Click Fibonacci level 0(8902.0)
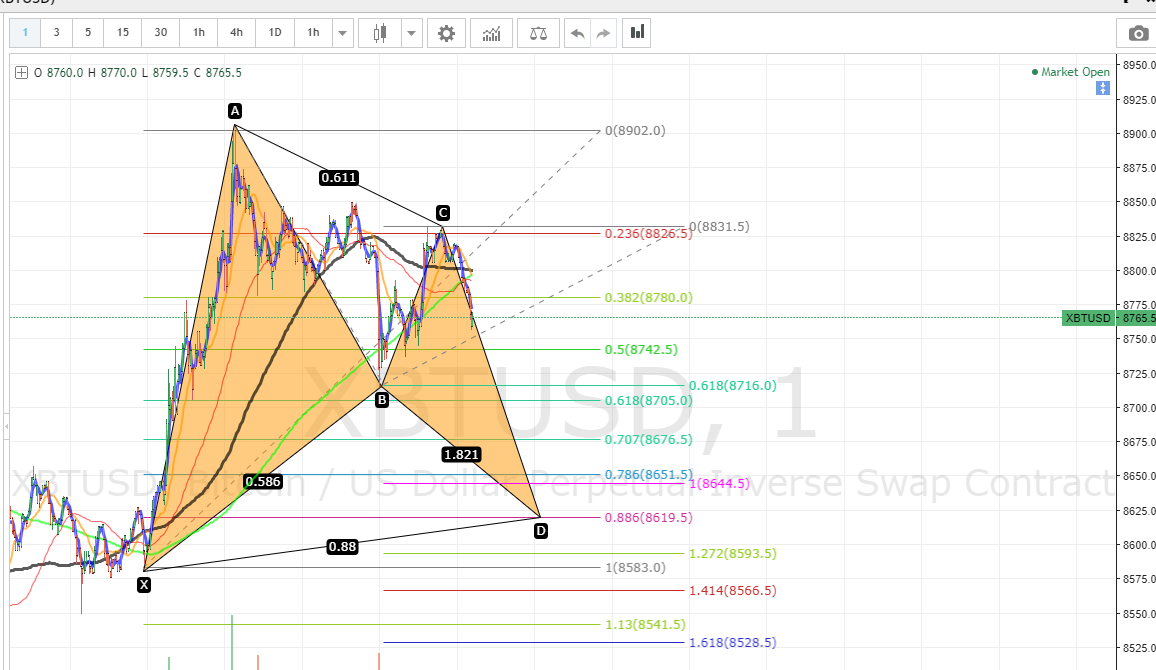 point(635,130)
